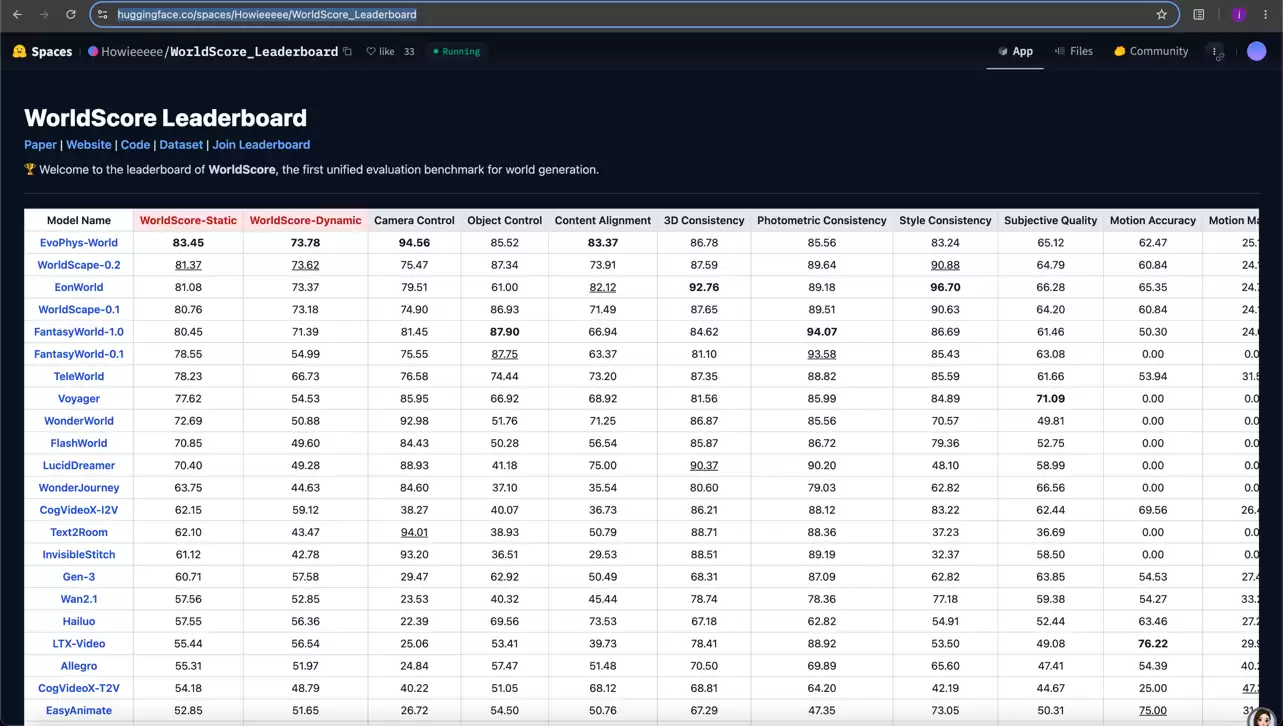
Task: Reload the page with the refresh icon
Action: (70, 15)
